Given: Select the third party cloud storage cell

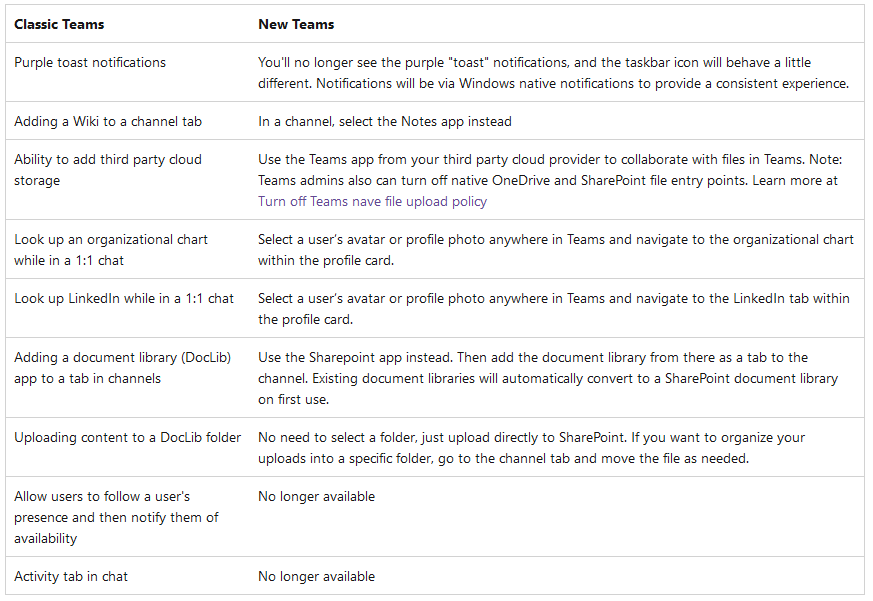Looking at the screenshot, I should [x=108, y=170].
